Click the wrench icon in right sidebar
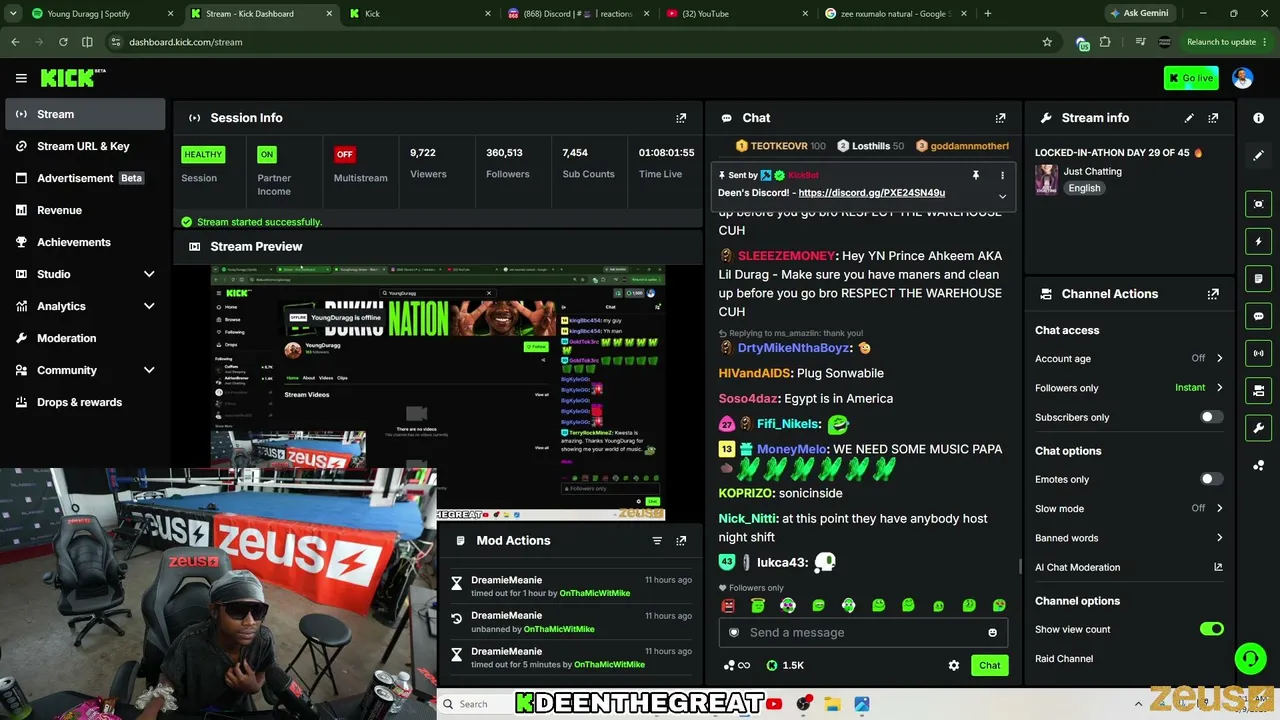 click(1259, 428)
